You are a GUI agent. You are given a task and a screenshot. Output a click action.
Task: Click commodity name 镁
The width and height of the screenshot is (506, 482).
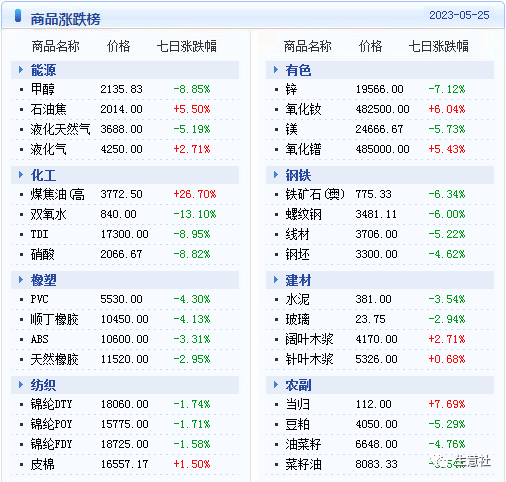tap(291, 129)
